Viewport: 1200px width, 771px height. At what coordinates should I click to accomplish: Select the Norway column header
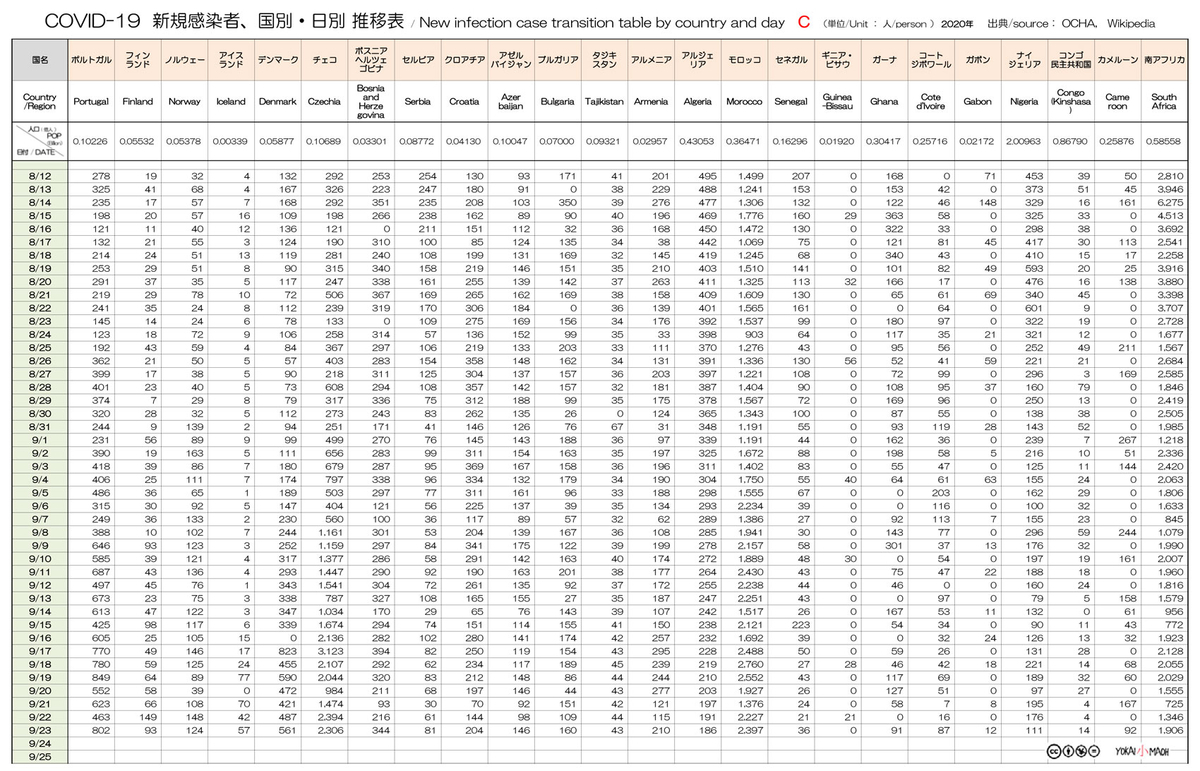point(184,102)
